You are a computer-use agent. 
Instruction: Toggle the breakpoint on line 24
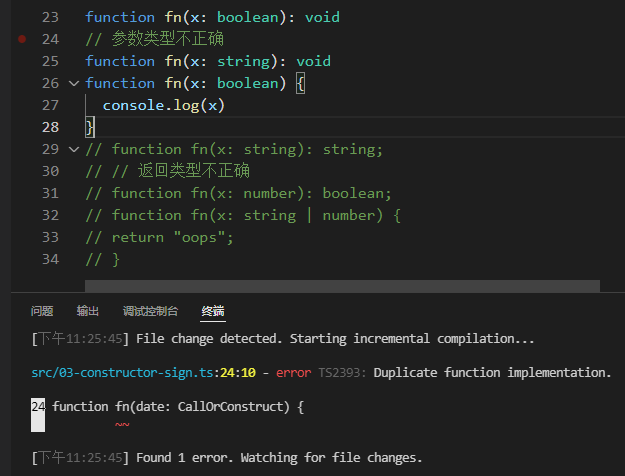[22, 39]
